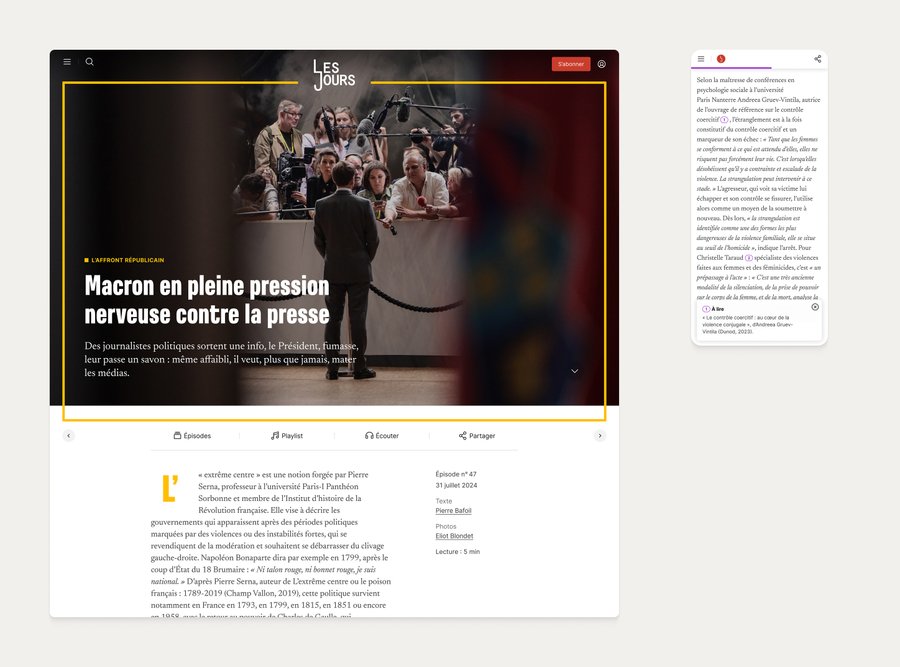Click footnote marker 2 after Christelle Taraud

pyautogui.click(x=749, y=257)
